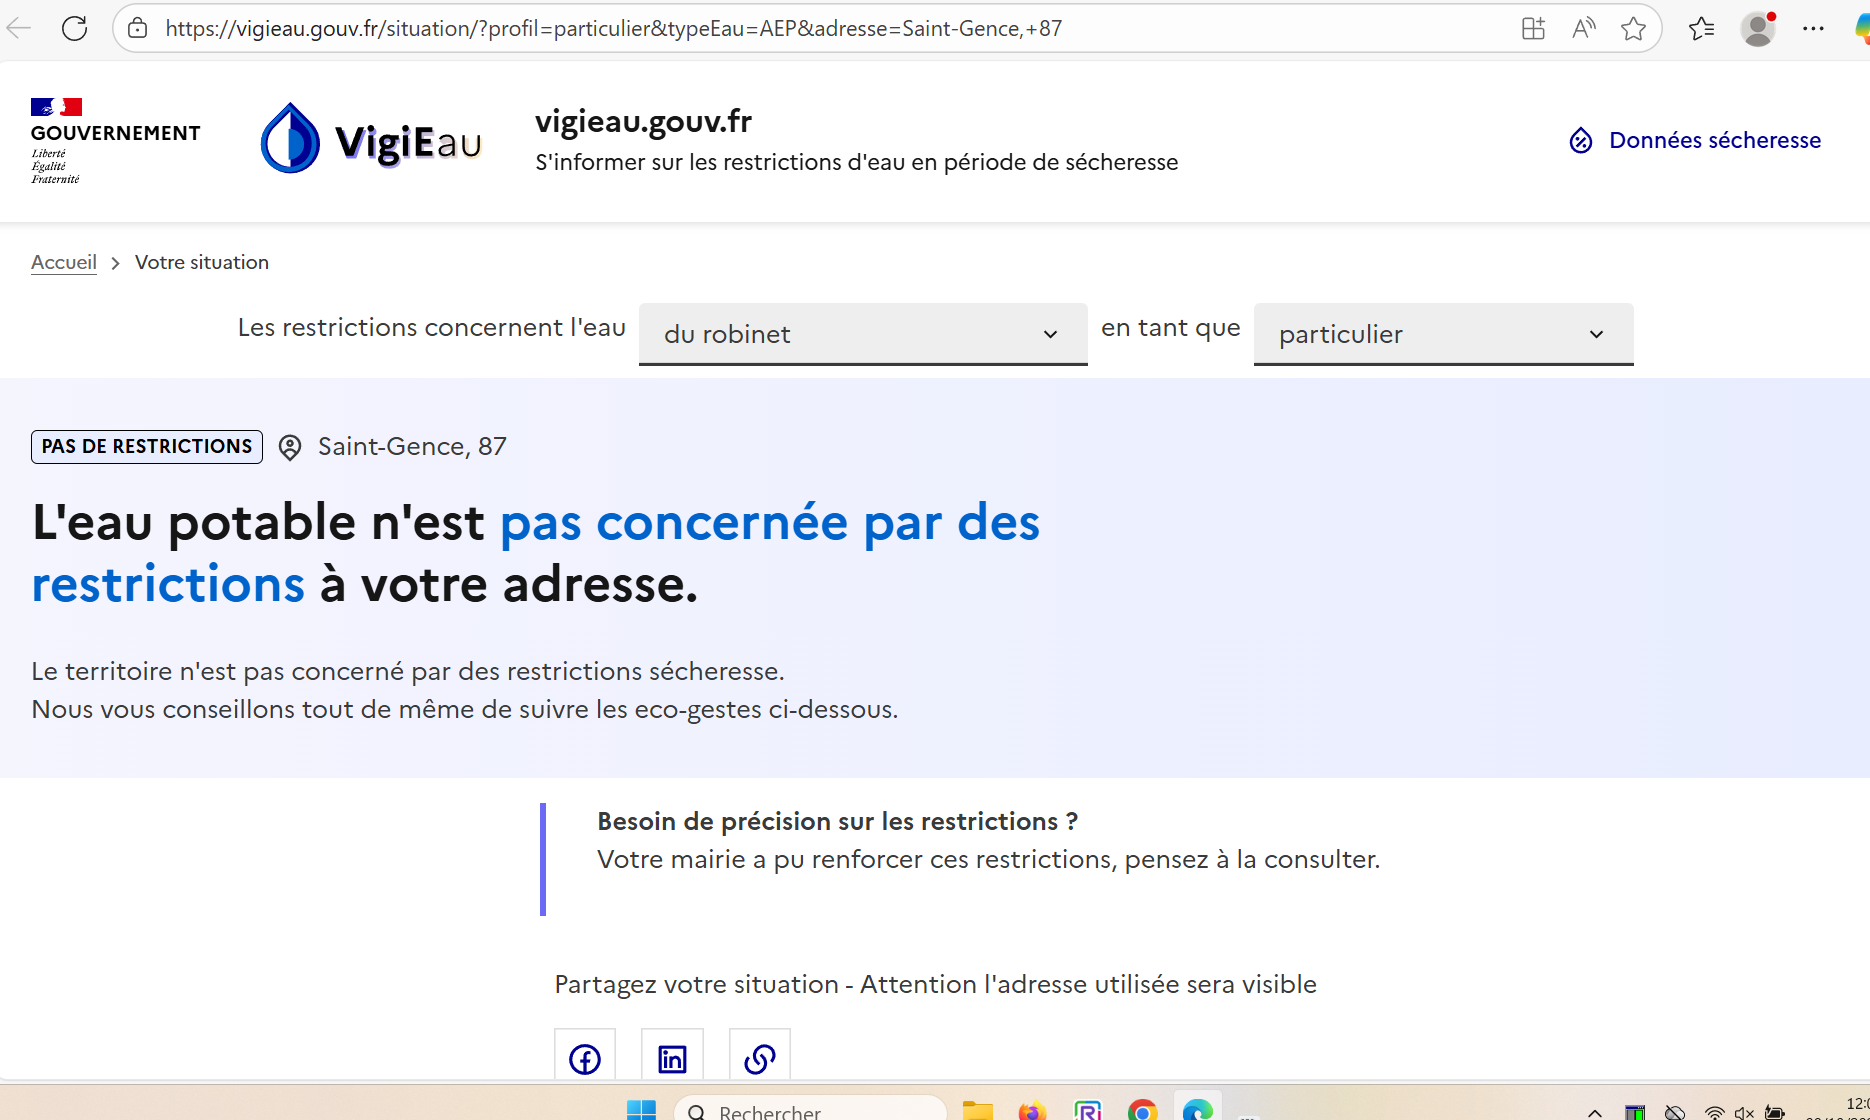Add this page to favorites with the star

point(1633,29)
